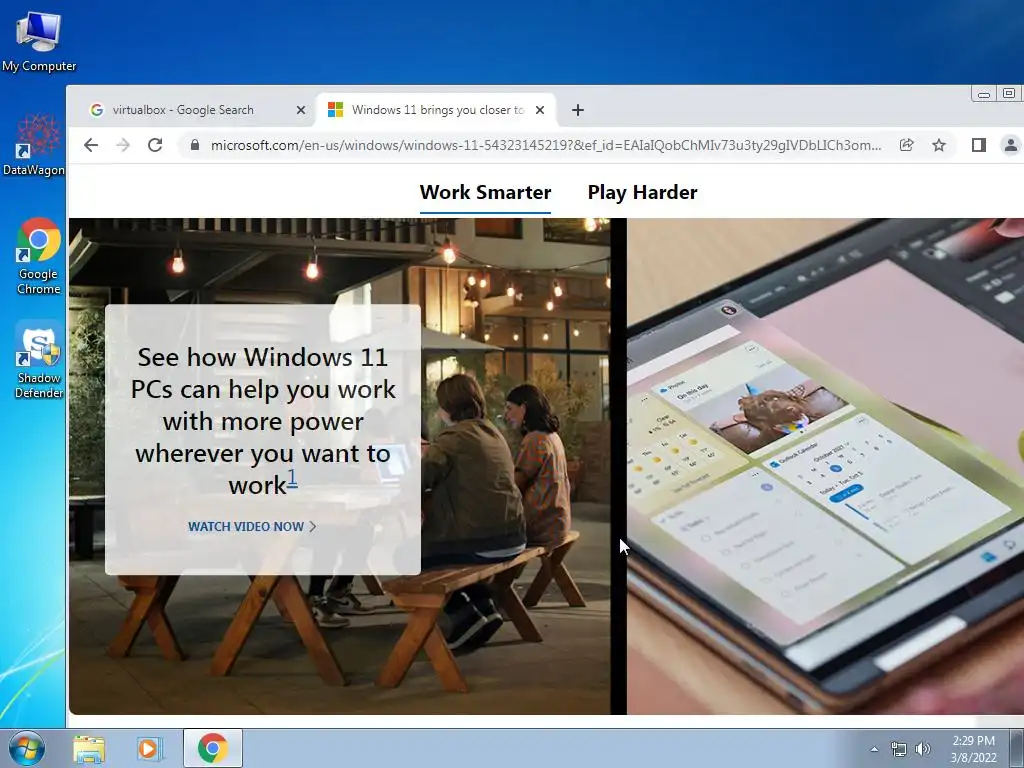Click the network tray icon

click(x=899, y=749)
